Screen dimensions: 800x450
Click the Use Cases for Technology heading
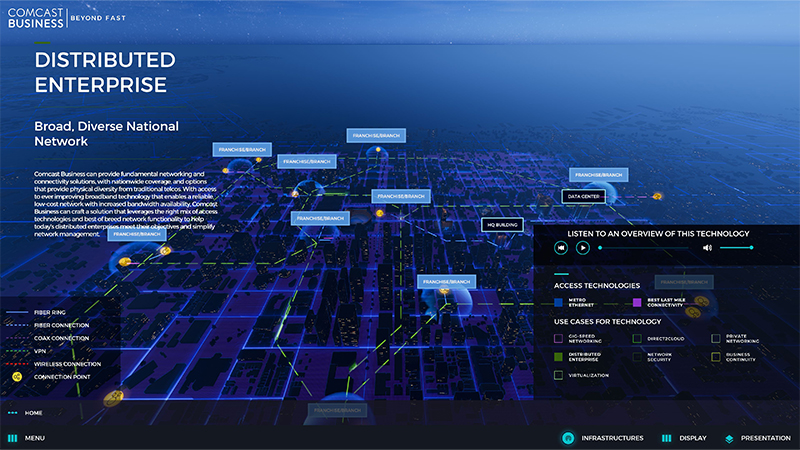click(x=608, y=322)
